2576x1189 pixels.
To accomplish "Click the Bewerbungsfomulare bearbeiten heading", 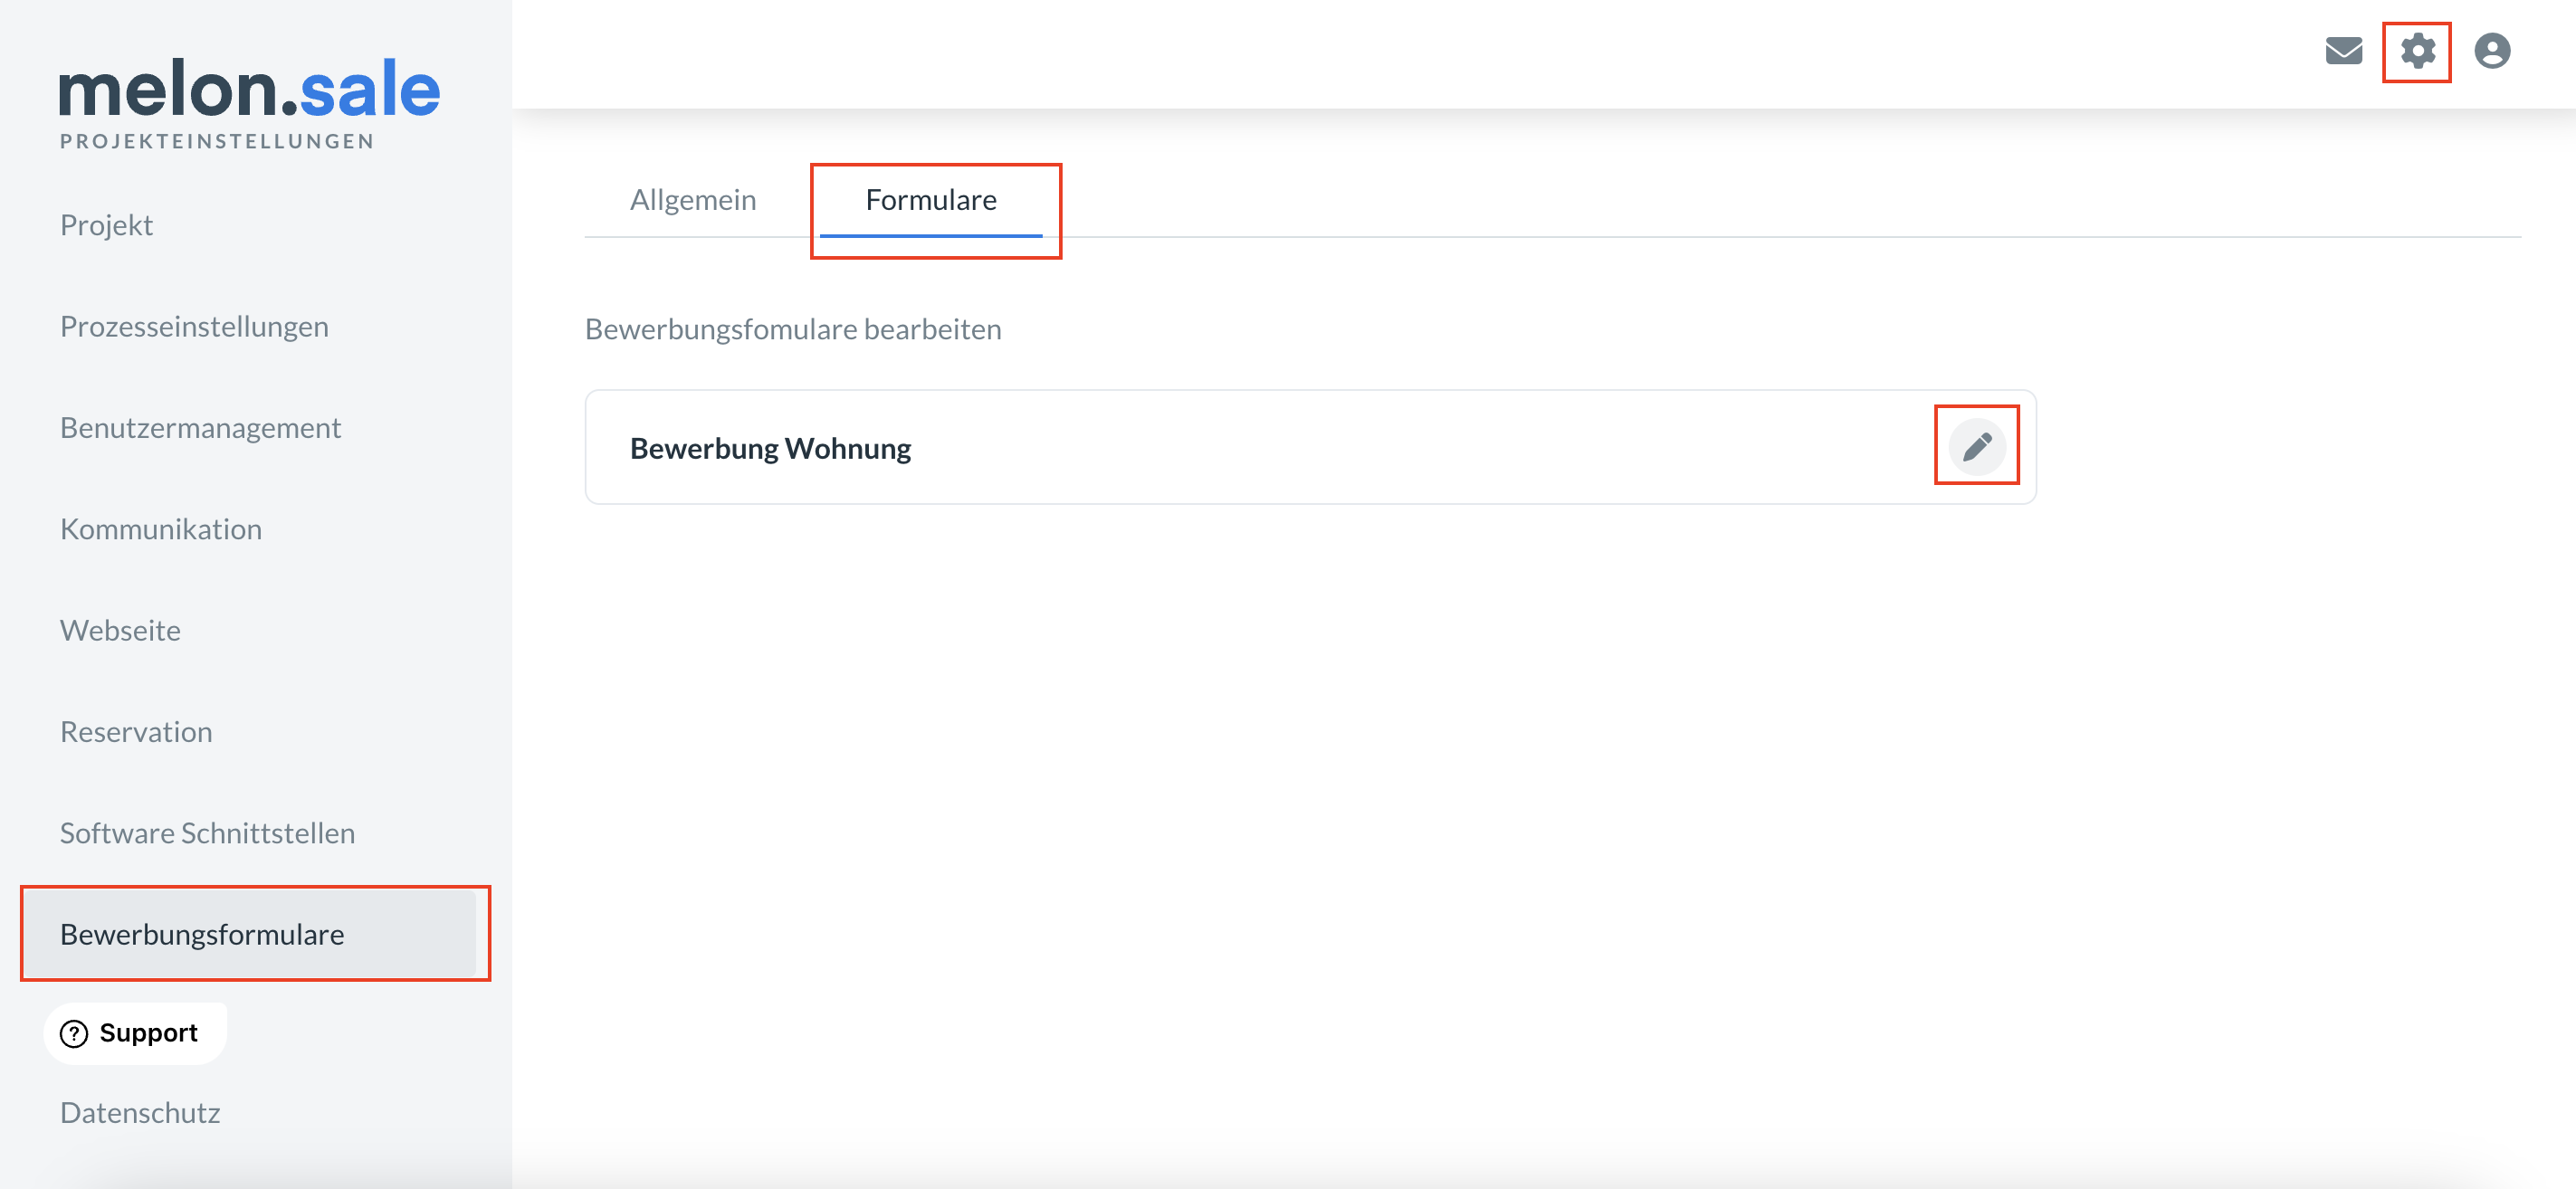I will tap(792, 329).
